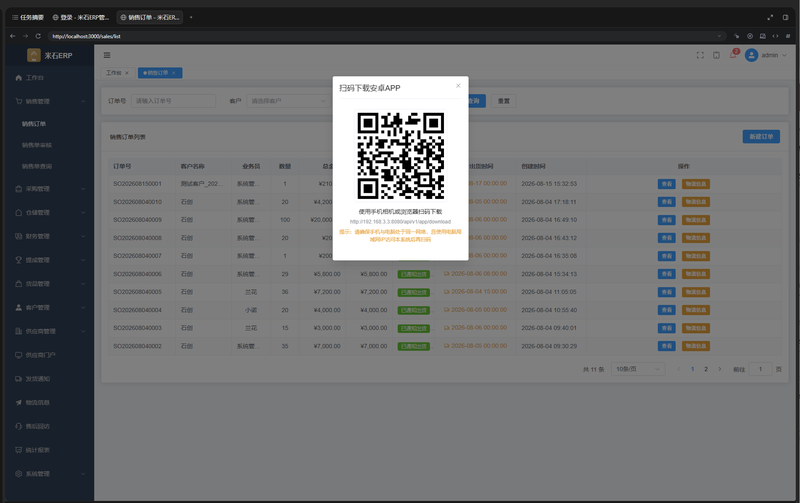Screen dimensions: 800x503
Task: Close the 销售订单 page tab
Action: pos(173,73)
